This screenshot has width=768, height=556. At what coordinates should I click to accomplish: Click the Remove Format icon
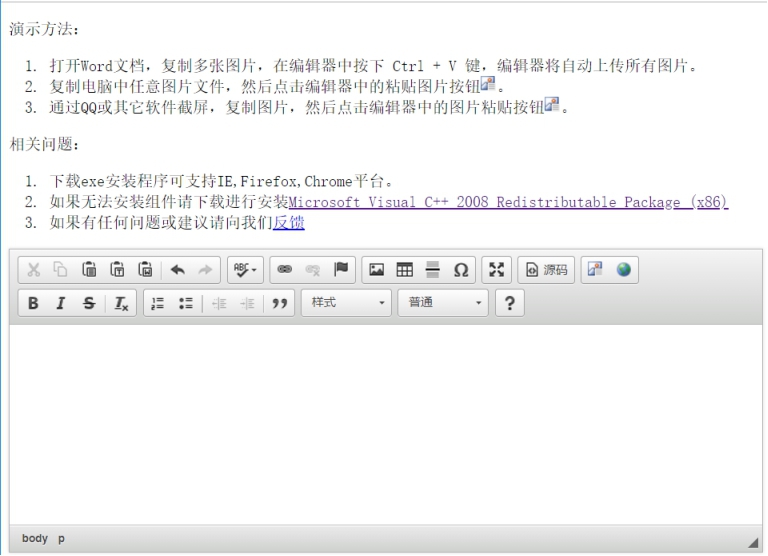click(x=121, y=303)
